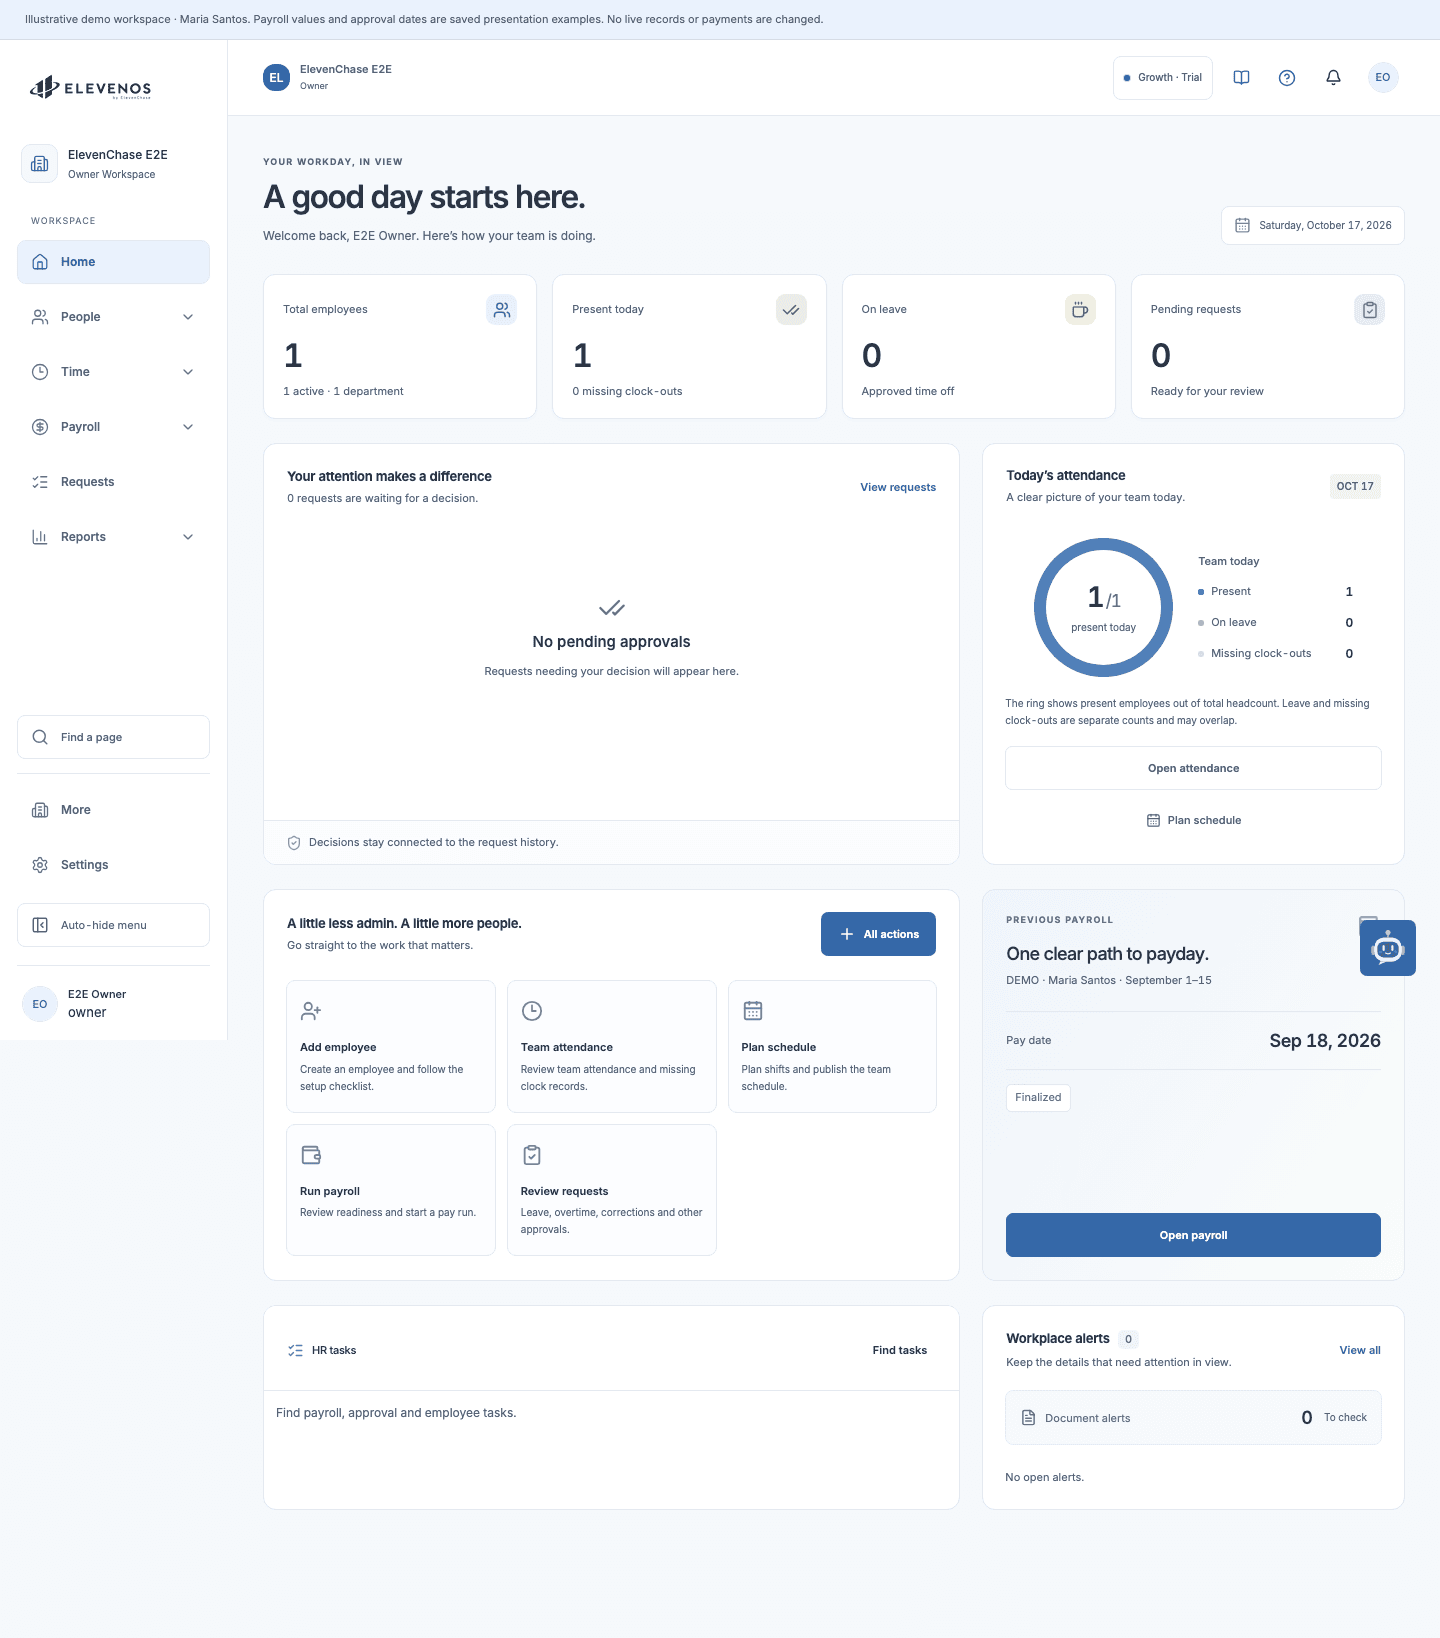Go to Home in the sidebar
1440x1638 pixels.
[x=113, y=262]
